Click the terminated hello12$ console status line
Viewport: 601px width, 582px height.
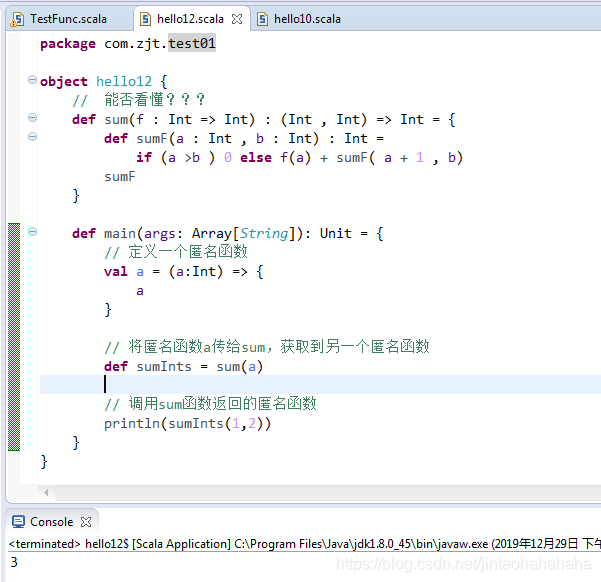(x=304, y=544)
